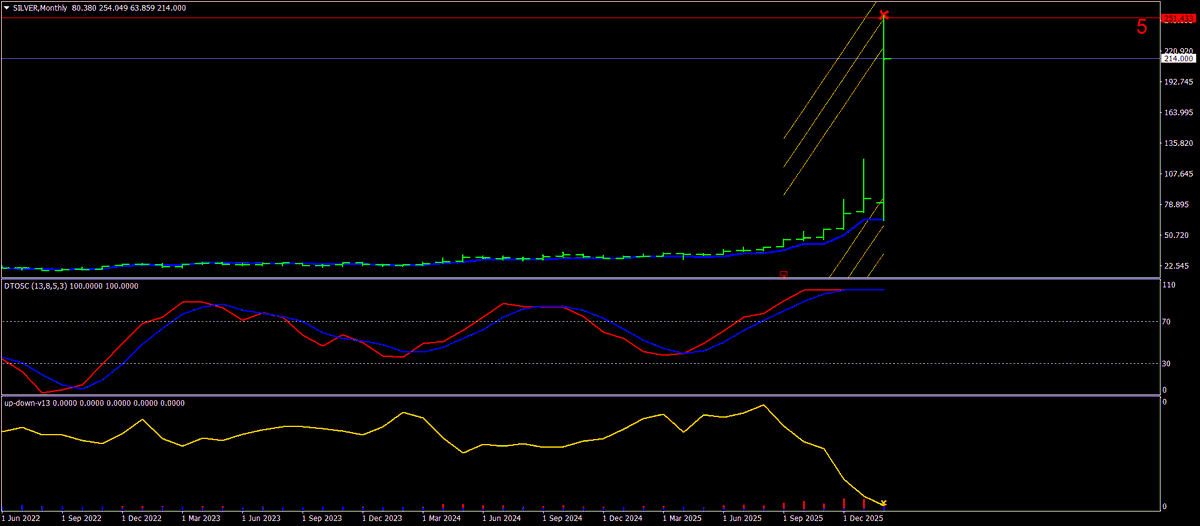This screenshot has width=1200, height=526.
Task: Click the 1 Sep 2025 date label
Action: 804,519
